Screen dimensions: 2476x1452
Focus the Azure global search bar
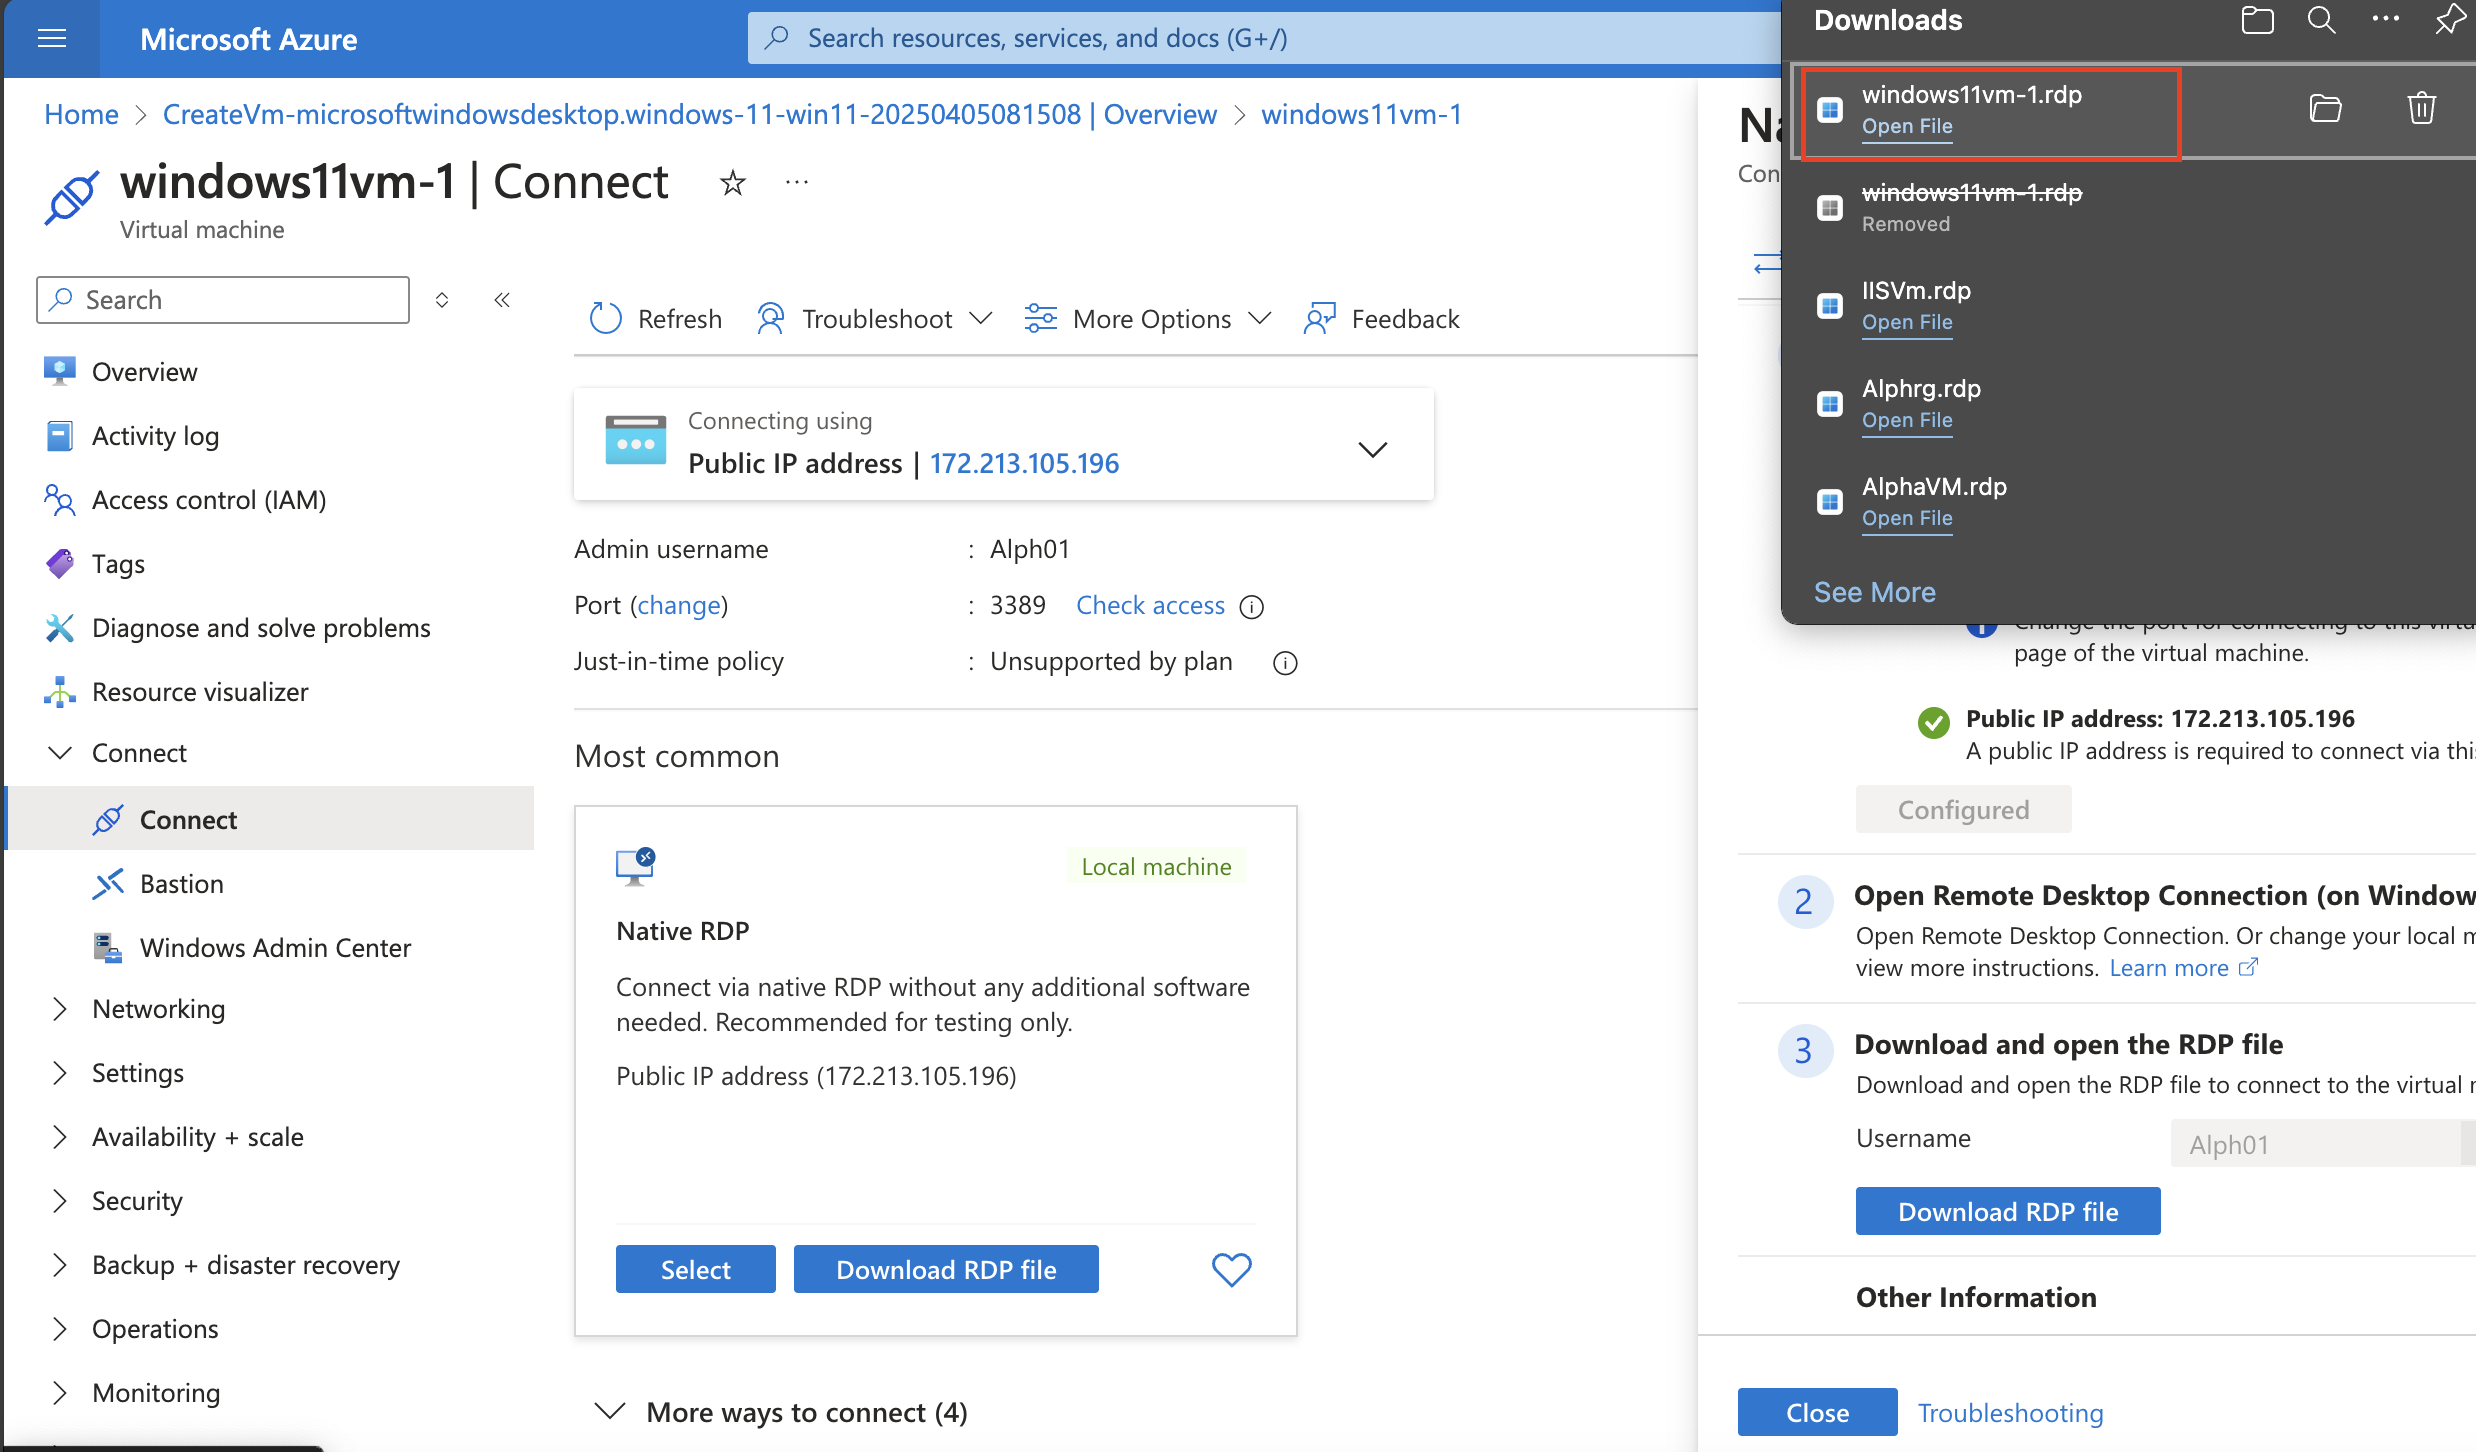[x=1264, y=38]
